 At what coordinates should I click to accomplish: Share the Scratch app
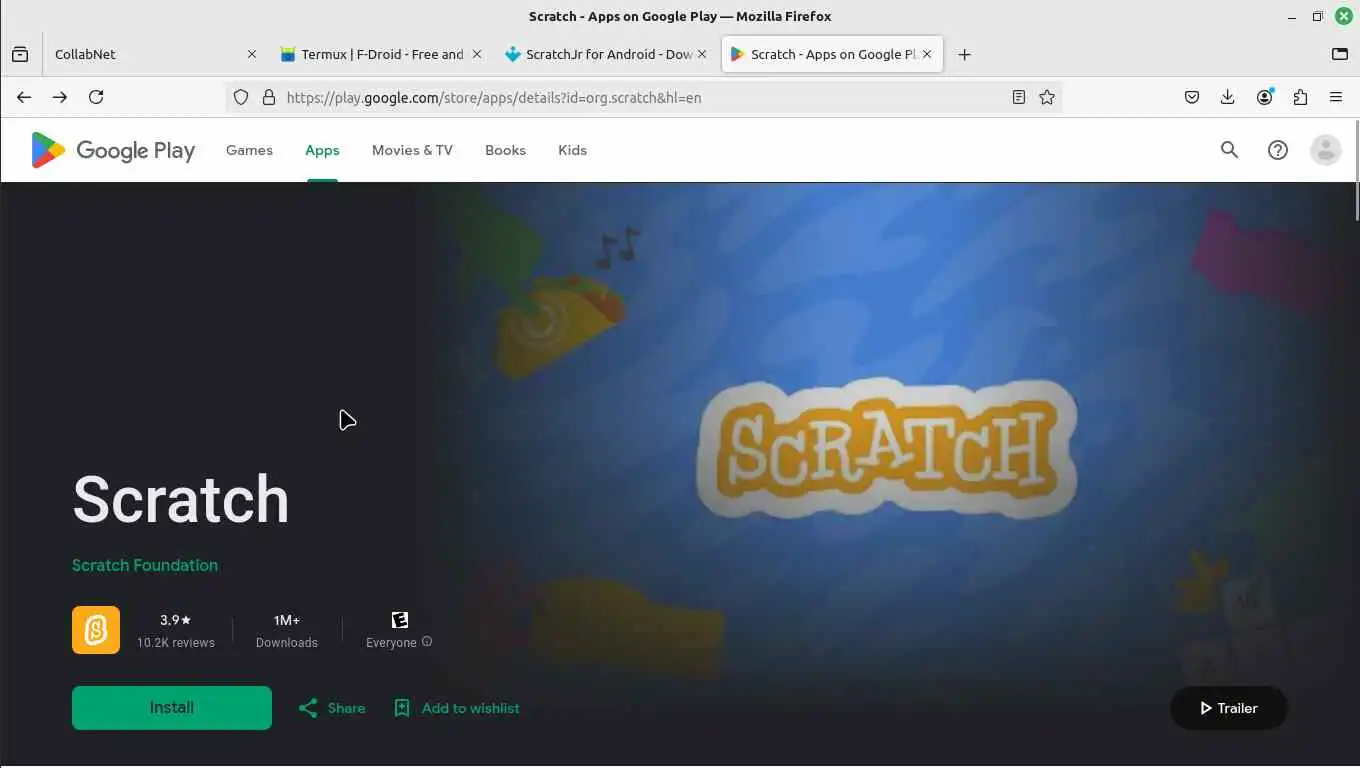[332, 708]
